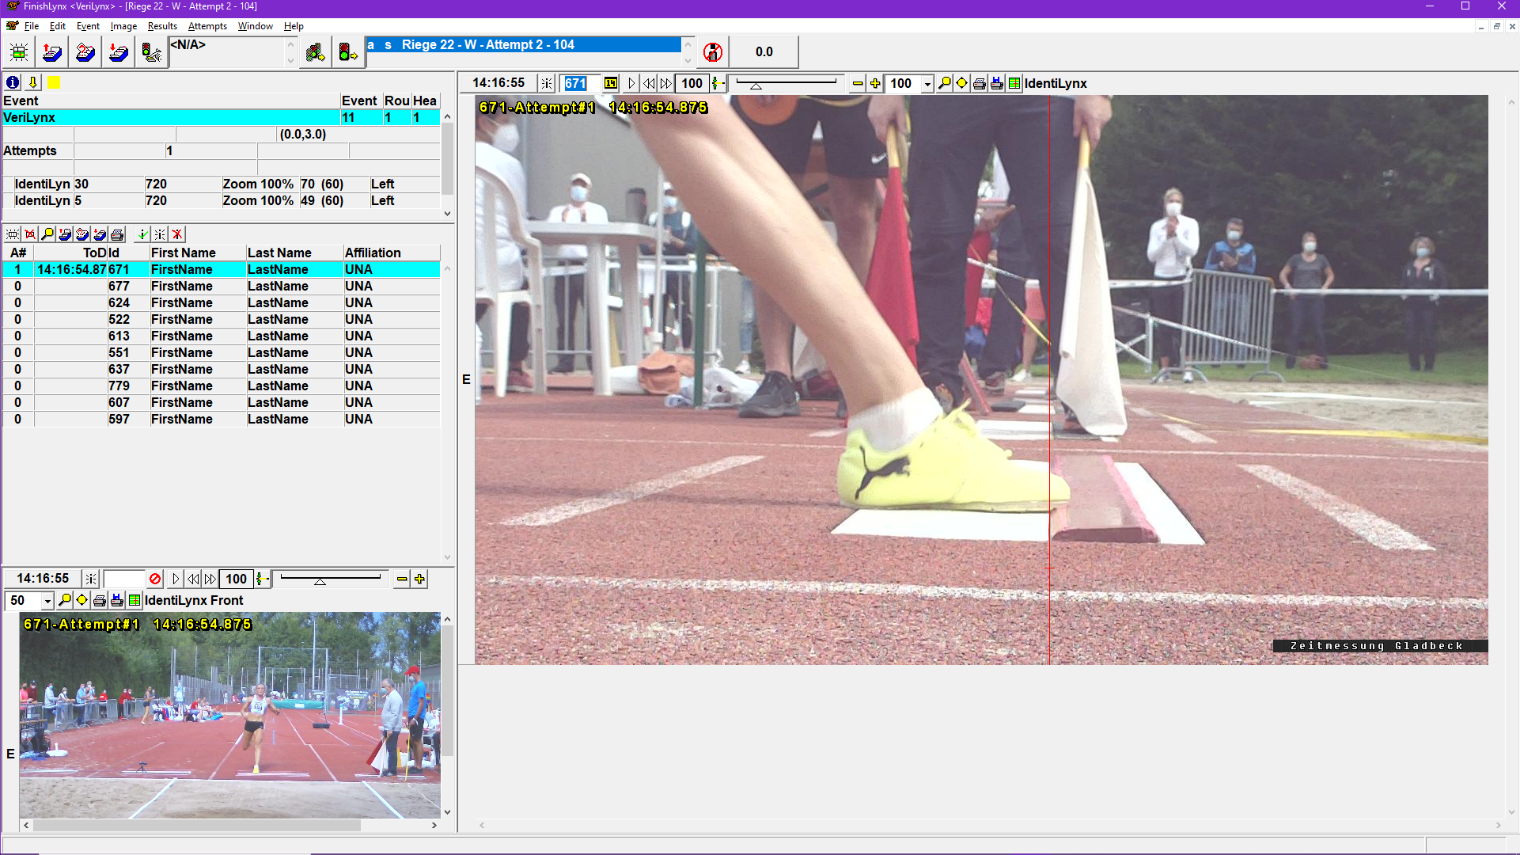Click the red X delete icon above results
This screenshot has height=855, width=1520.
[177, 234]
